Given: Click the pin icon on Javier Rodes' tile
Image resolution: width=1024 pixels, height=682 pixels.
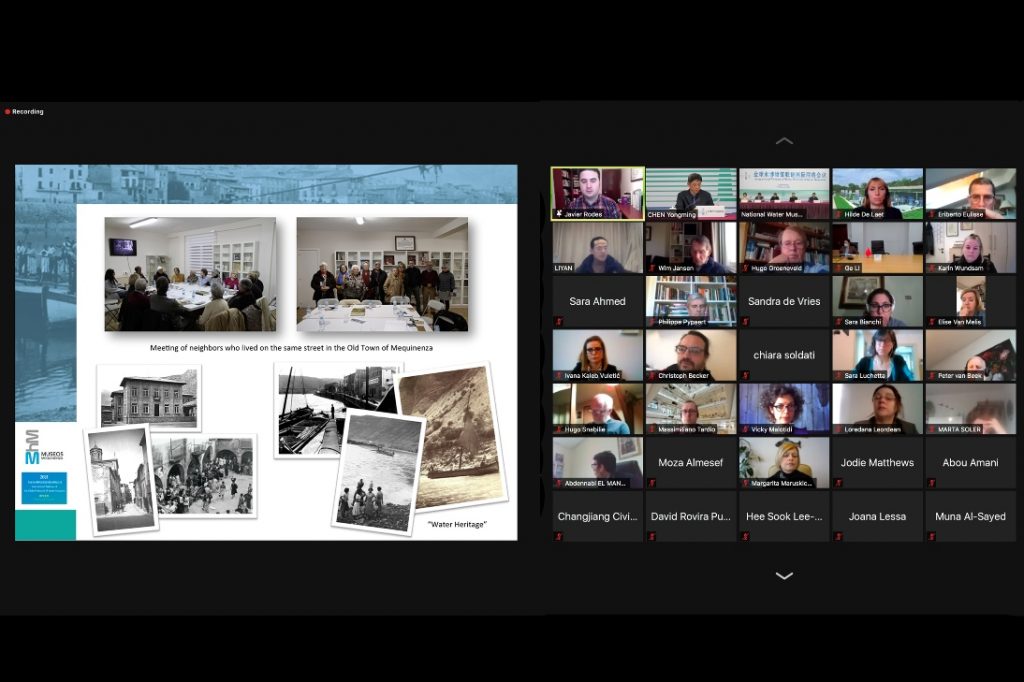Looking at the screenshot, I should pos(559,214).
